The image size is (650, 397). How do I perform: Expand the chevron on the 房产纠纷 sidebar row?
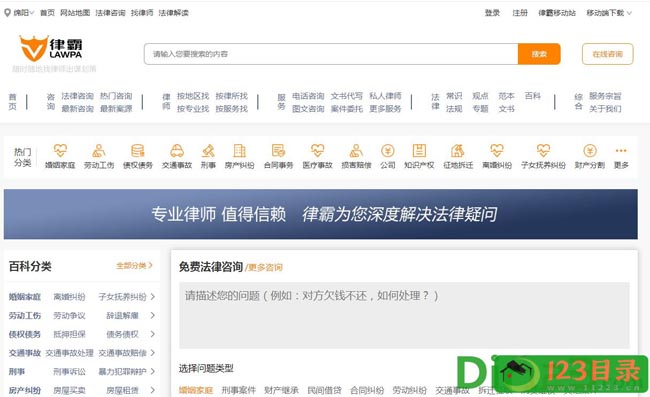click(x=153, y=390)
